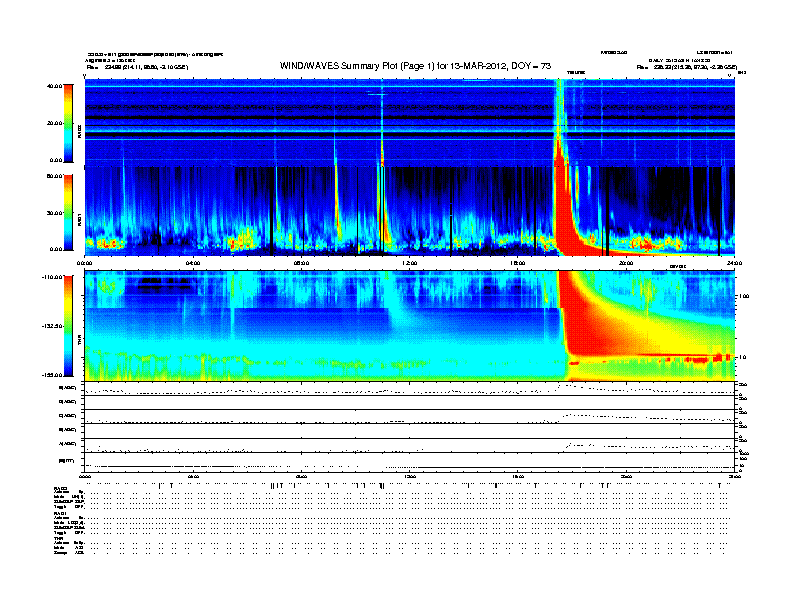
Task: Click the RAD1 color scale bar
Action: [68, 213]
